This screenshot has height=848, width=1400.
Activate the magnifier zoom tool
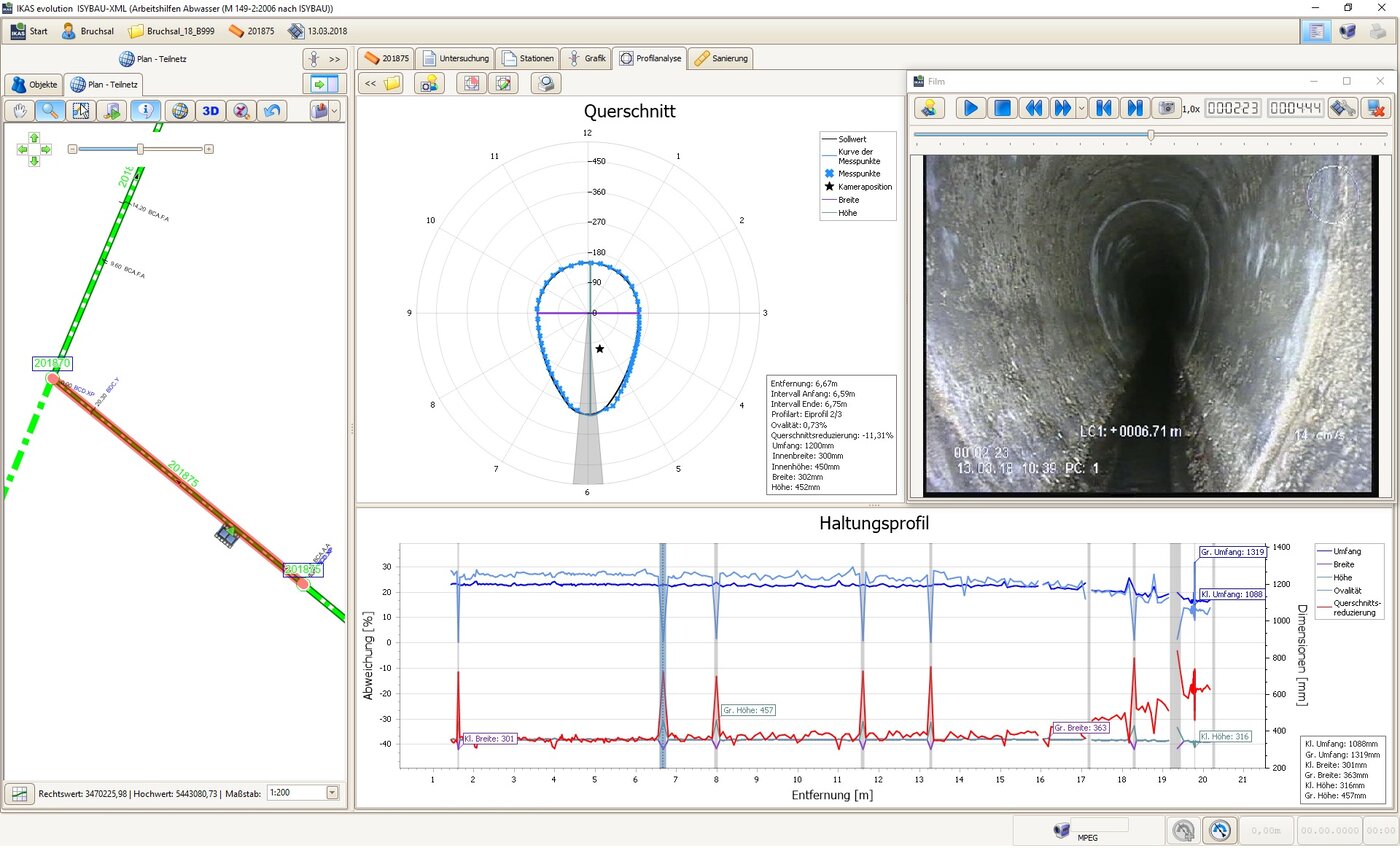coord(48,111)
